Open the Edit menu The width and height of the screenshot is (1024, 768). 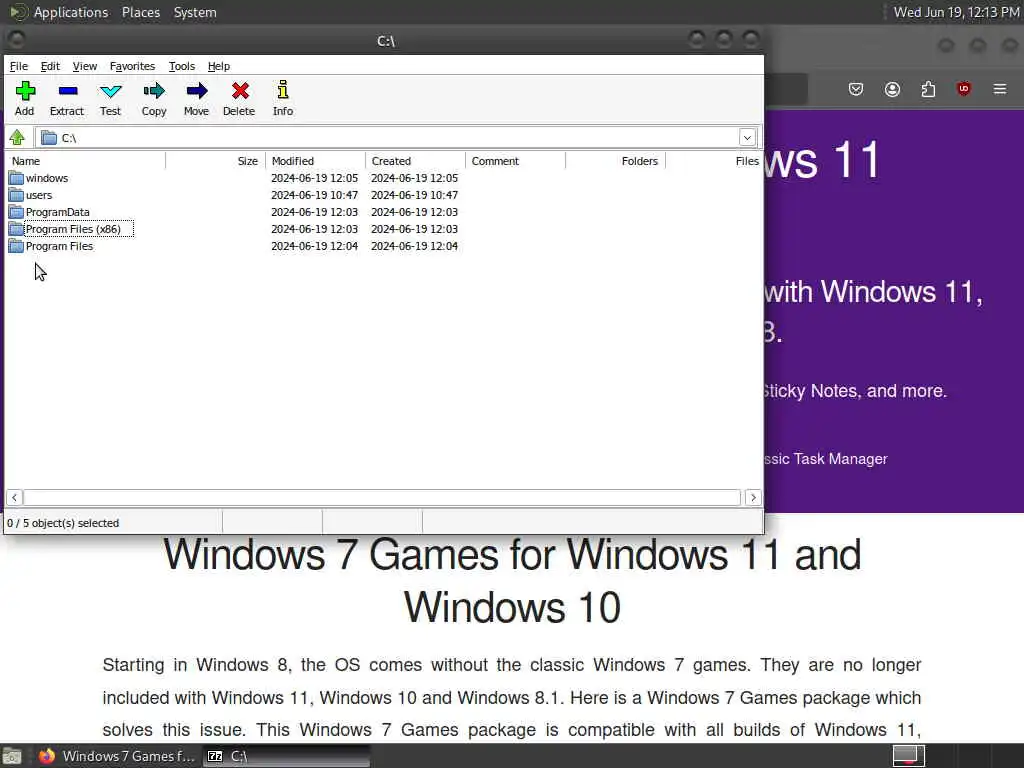(x=50, y=66)
